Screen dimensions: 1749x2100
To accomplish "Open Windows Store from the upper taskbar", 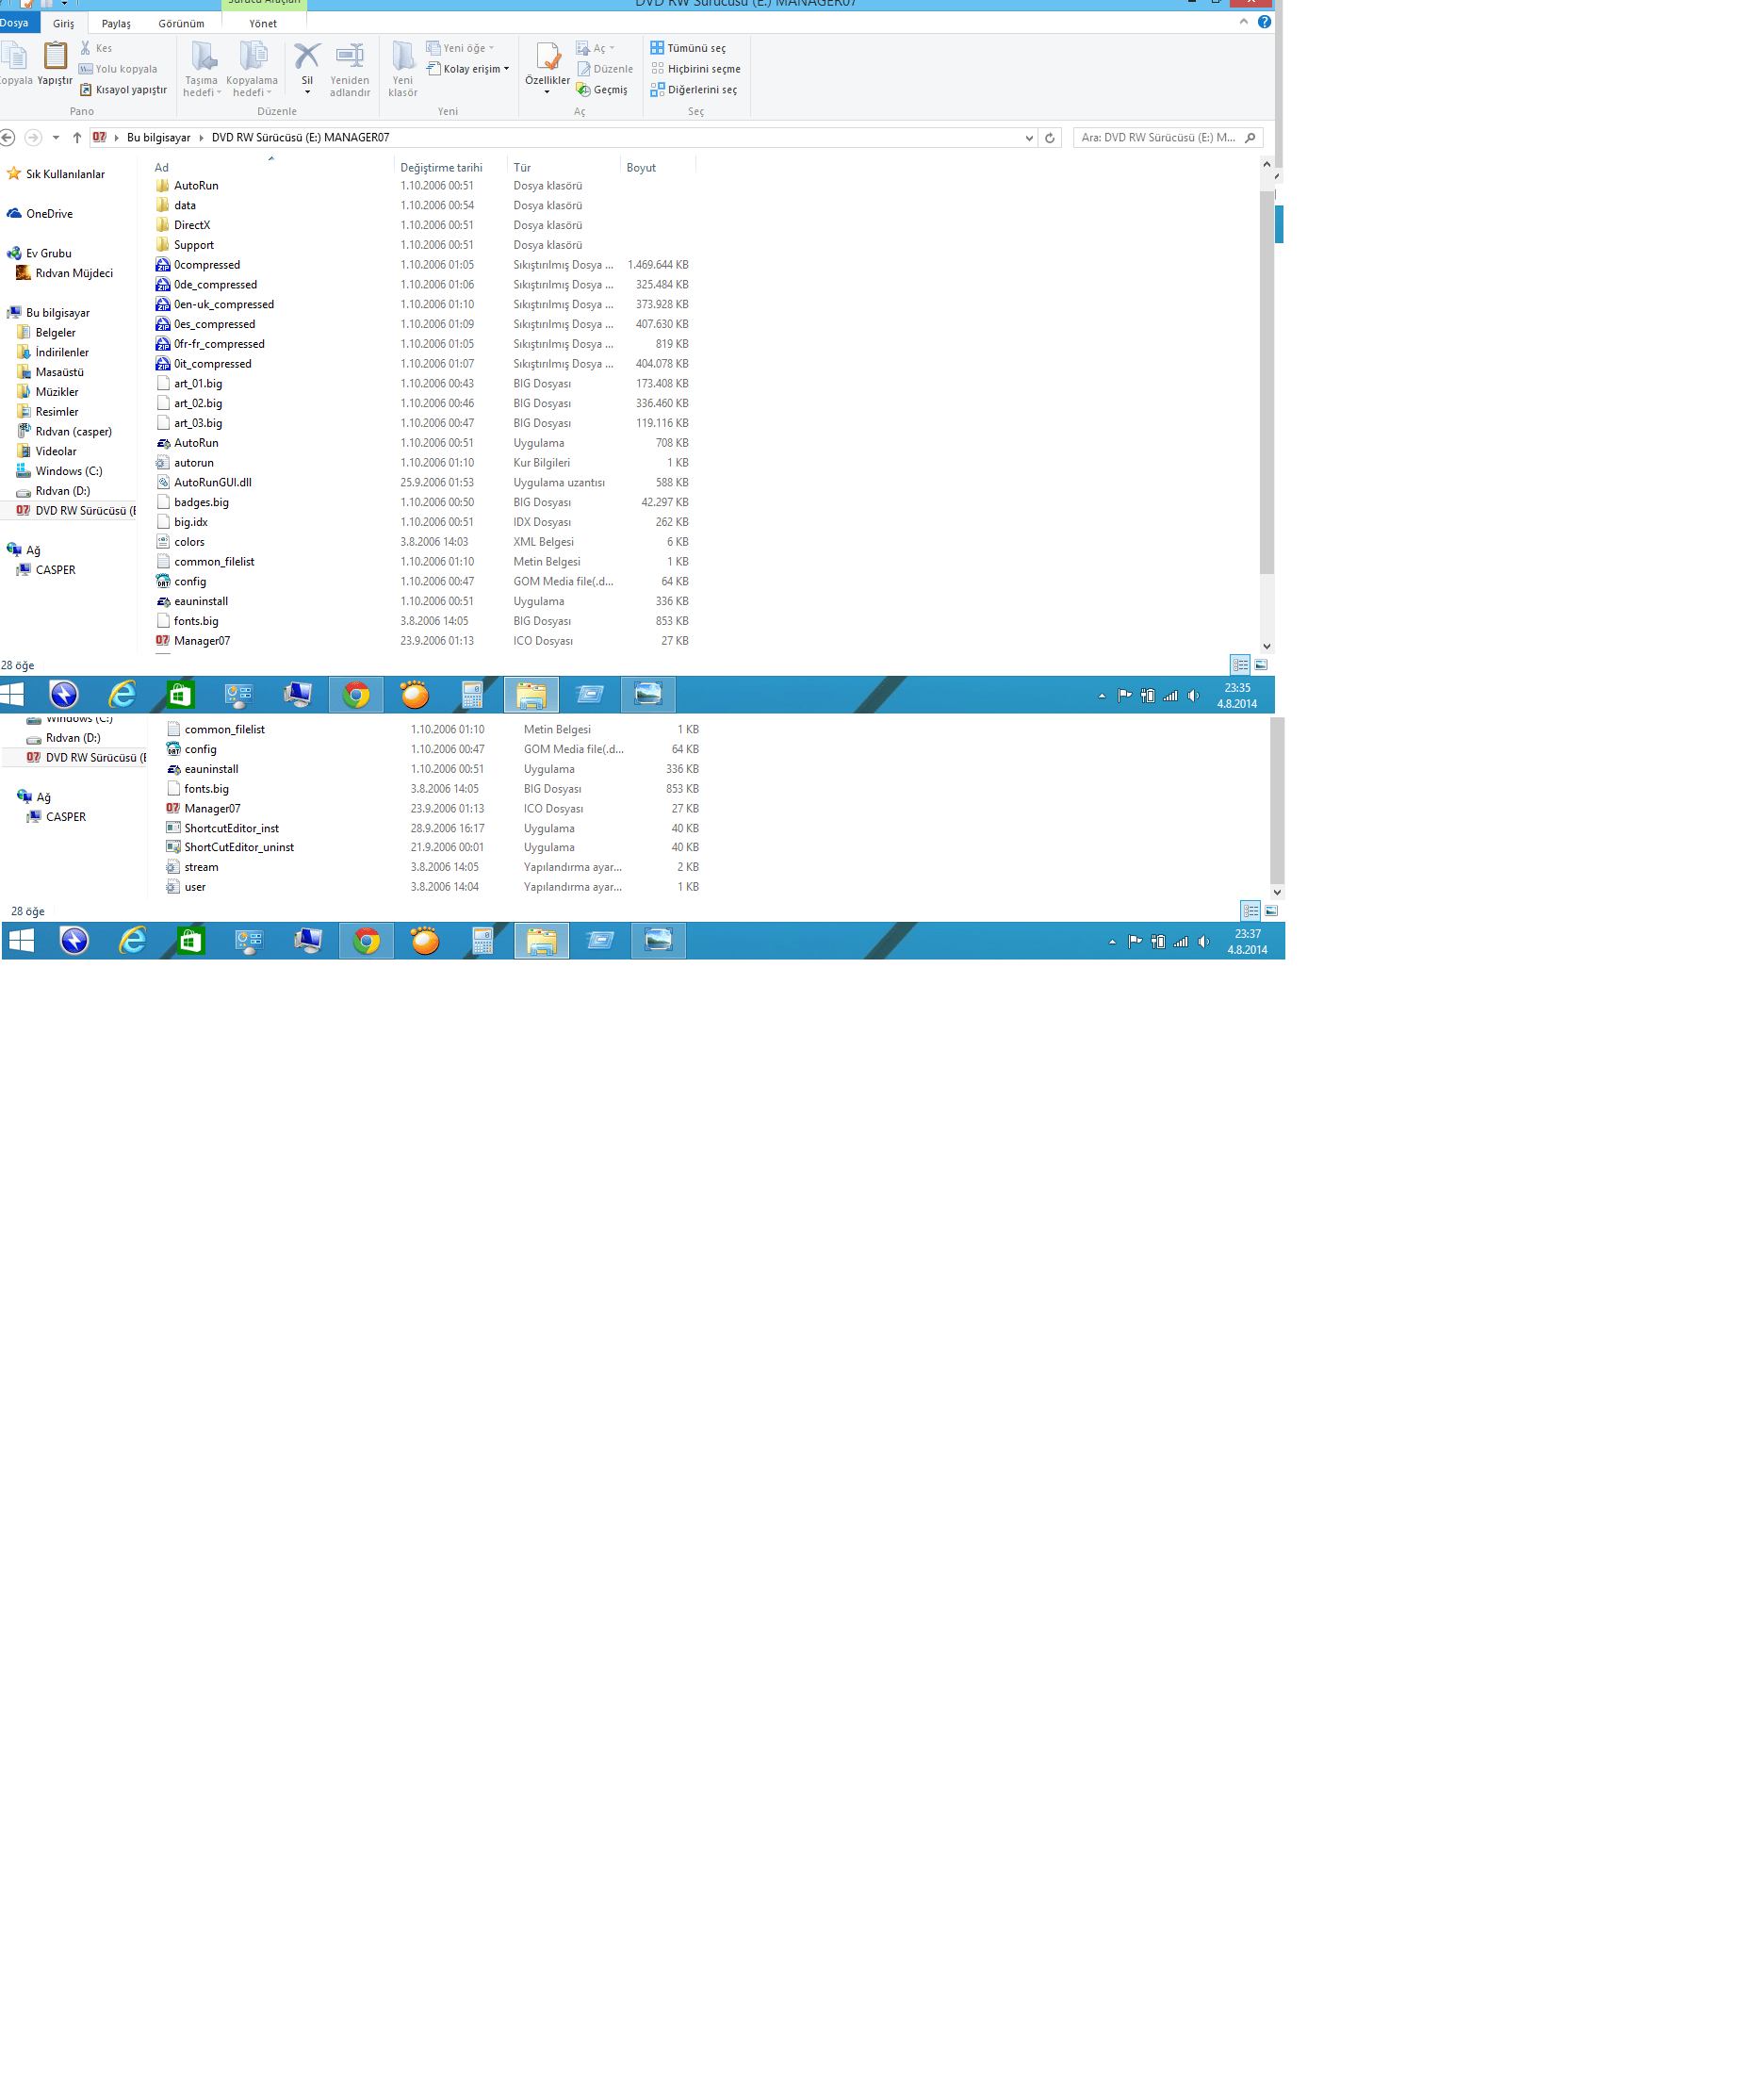I will coord(181,695).
